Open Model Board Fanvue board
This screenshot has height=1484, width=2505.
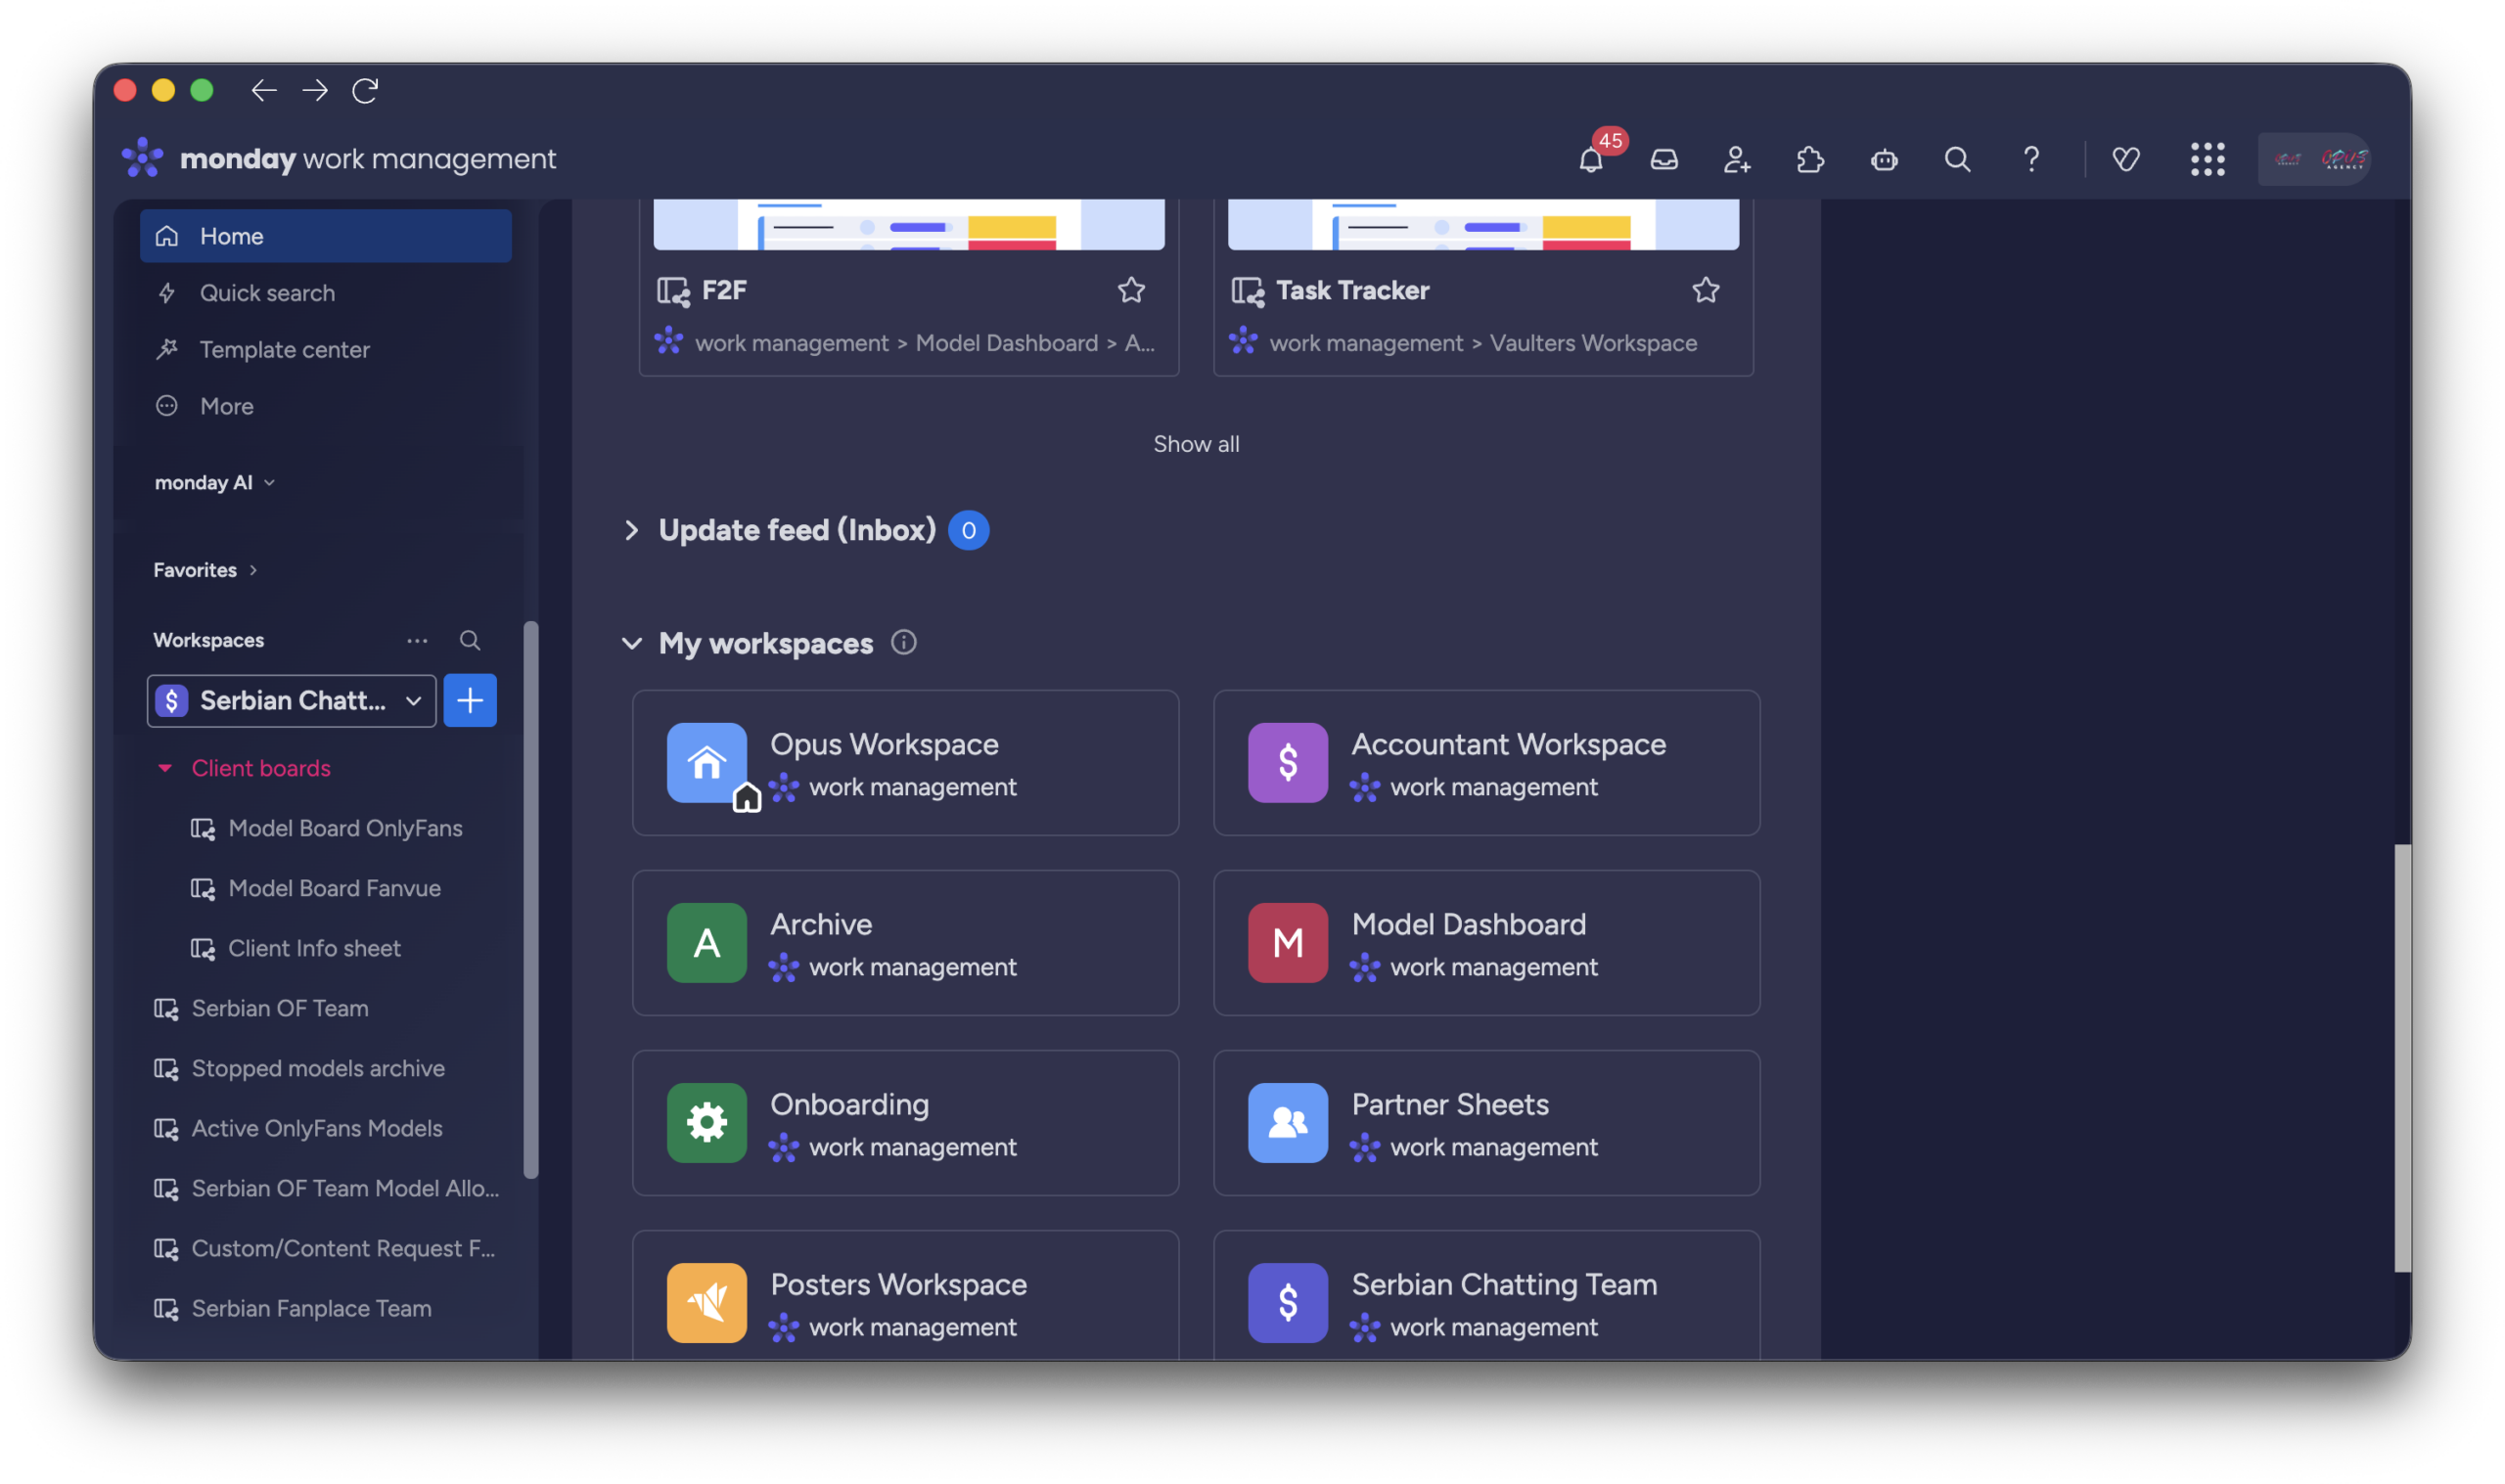pyautogui.click(x=334, y=888)
